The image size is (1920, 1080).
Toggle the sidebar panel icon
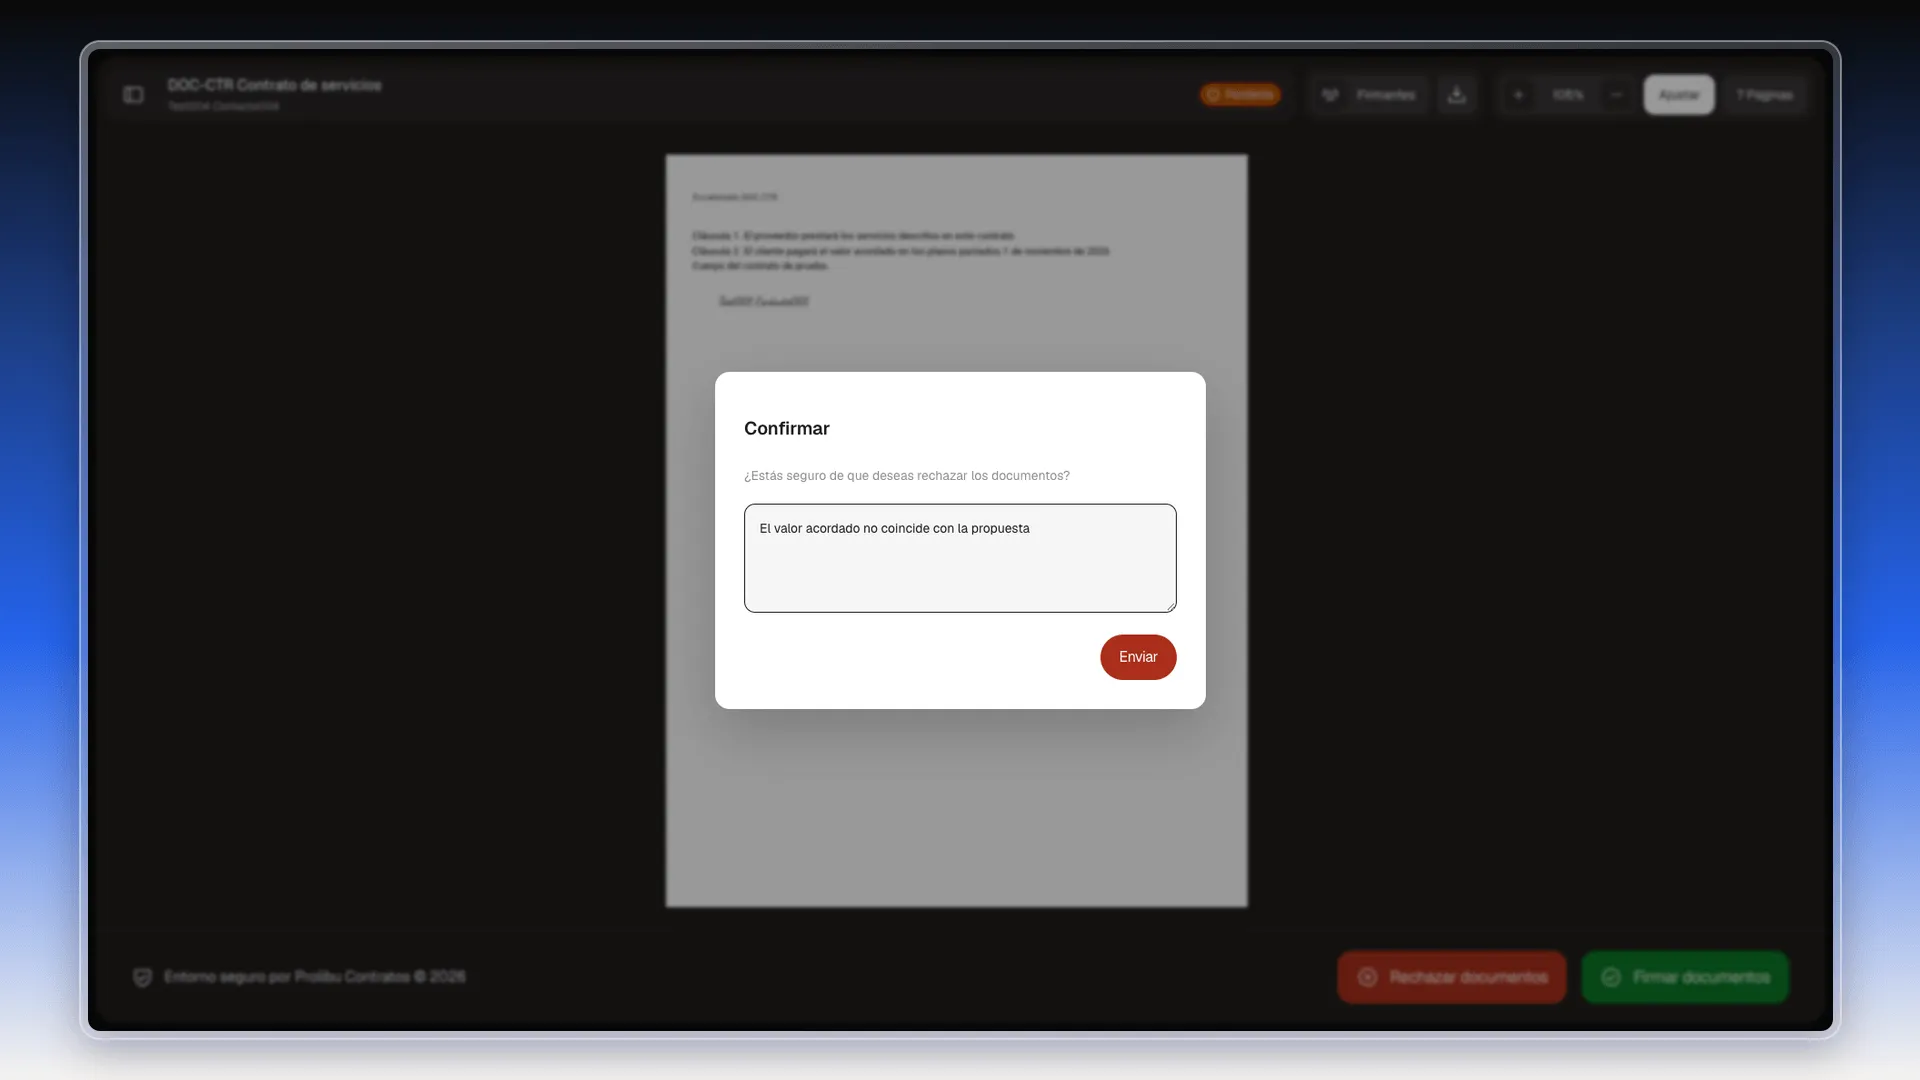[x=133, y=94]
